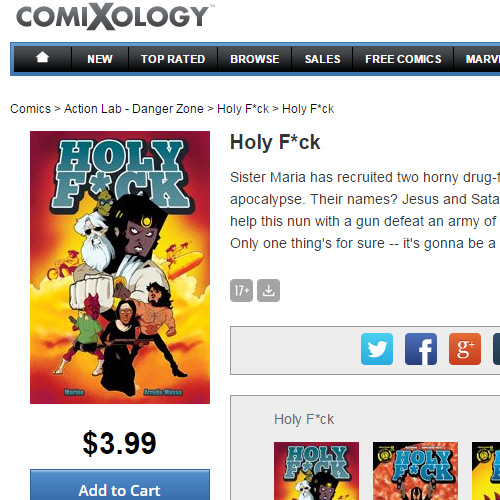Open the MARVEL menu item
The image size is (500, 500).
483,59
